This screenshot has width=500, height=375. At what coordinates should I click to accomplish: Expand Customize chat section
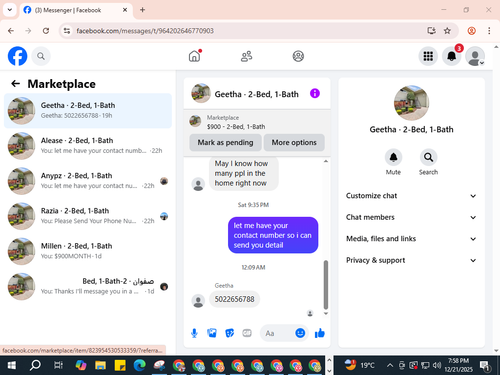point(411,196)
